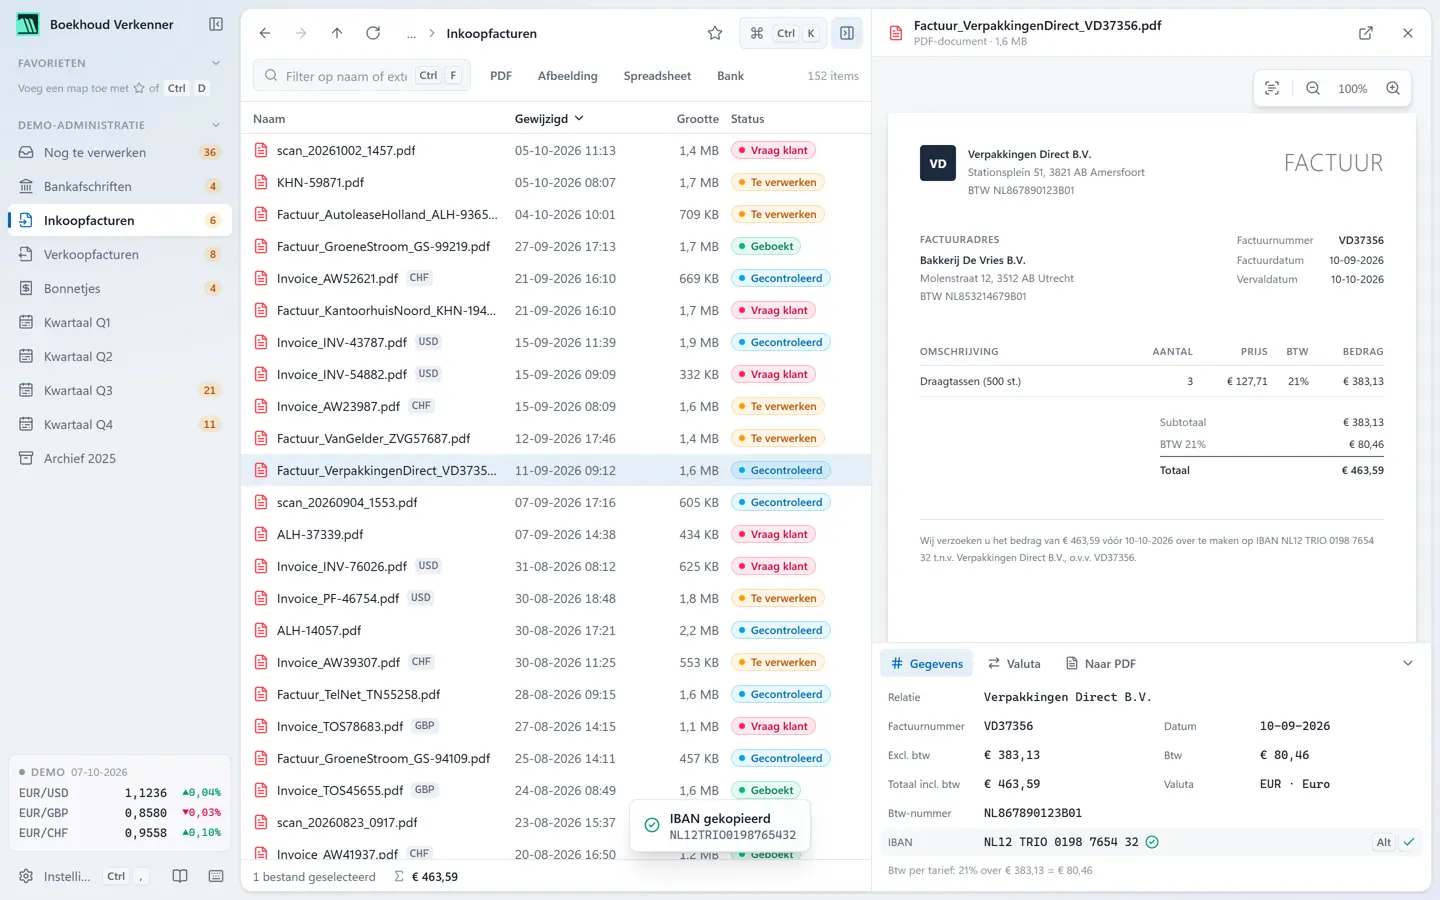
Task: Toggle the preview pane visibility
Action: pyautogui.click(x=847, y=33)
